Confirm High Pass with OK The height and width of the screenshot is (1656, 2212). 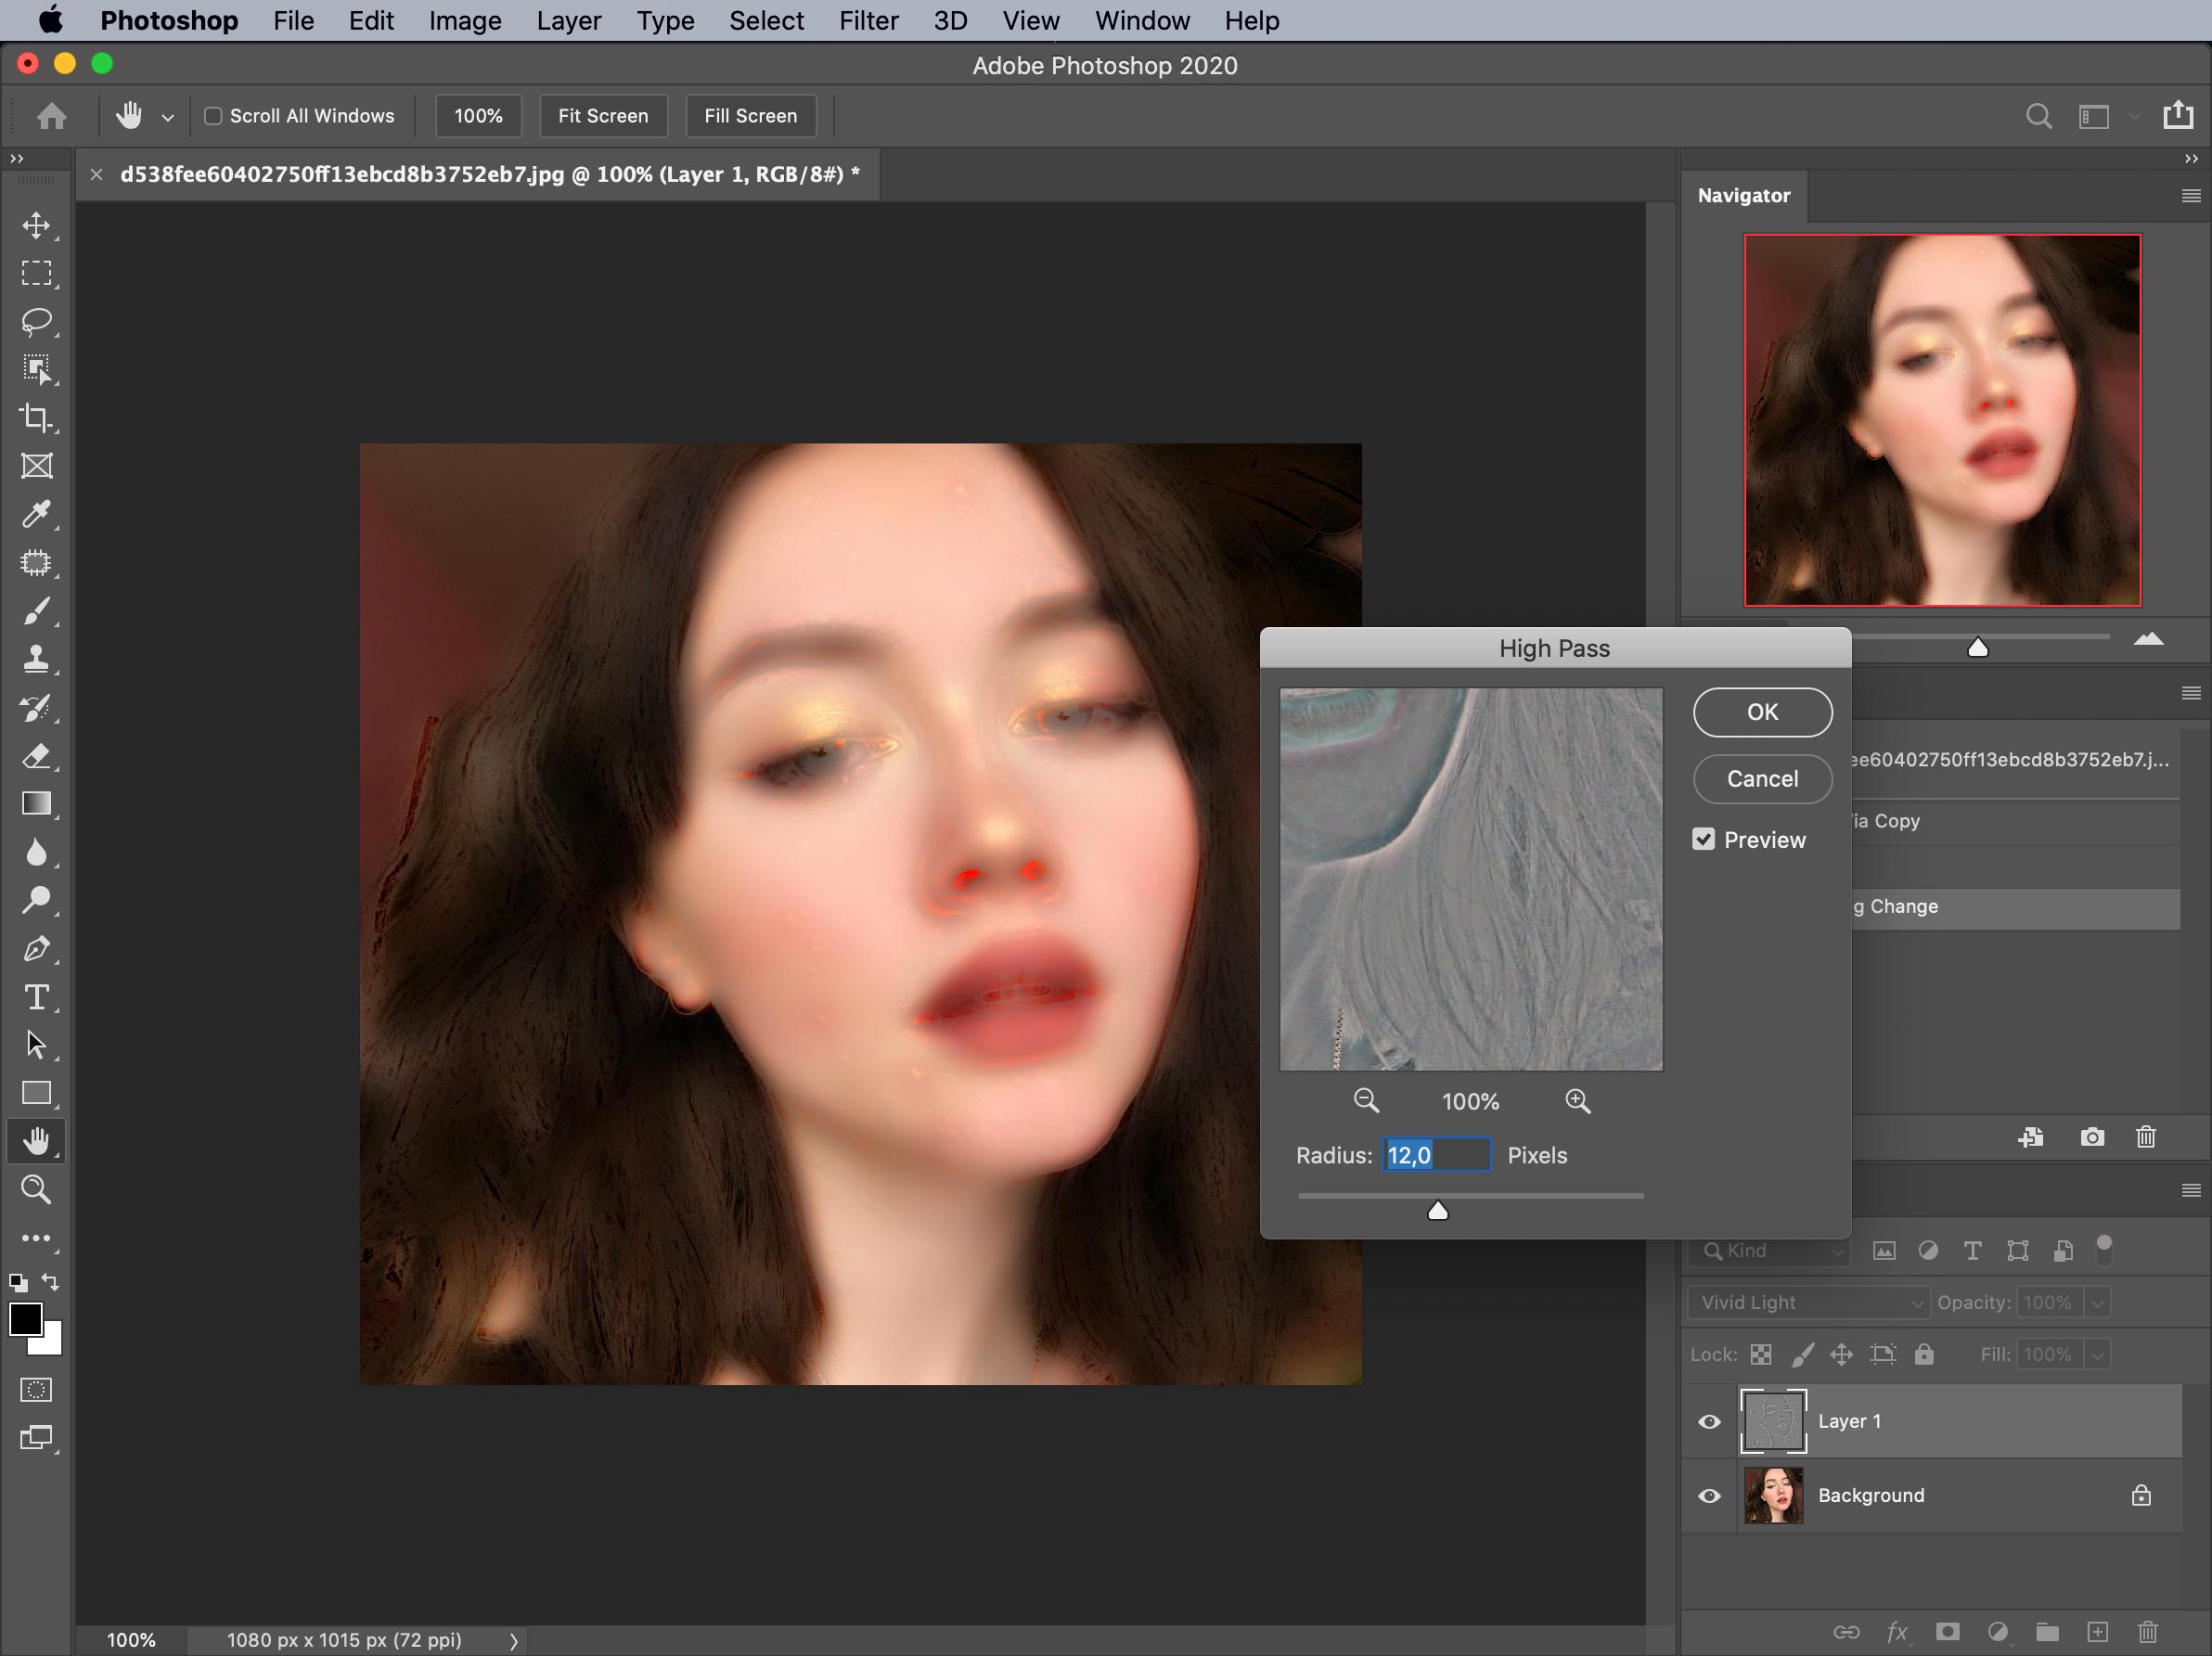click(x=1762, y=712)
